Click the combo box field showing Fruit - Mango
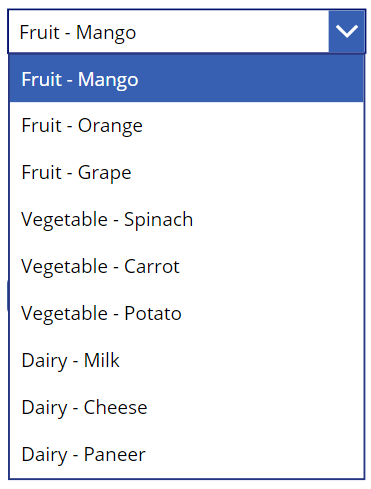This screenshot has height=489, width=371. pos(187,31)
